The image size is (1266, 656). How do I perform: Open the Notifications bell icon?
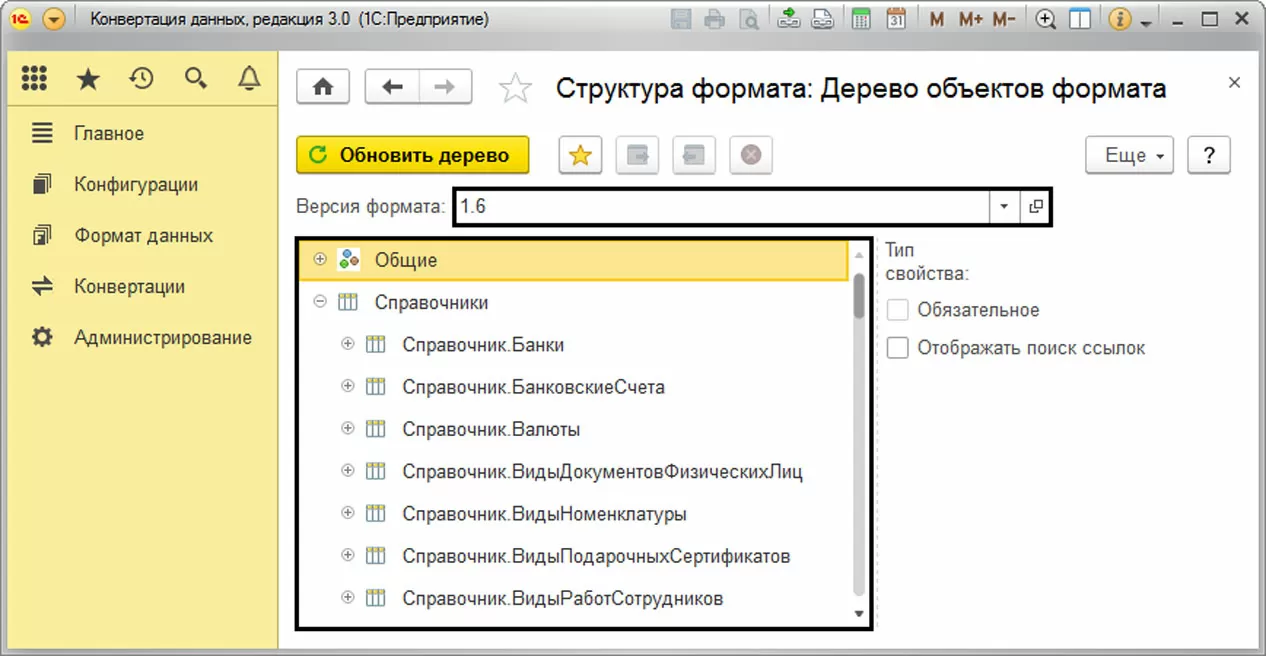(x=249, y=79)
